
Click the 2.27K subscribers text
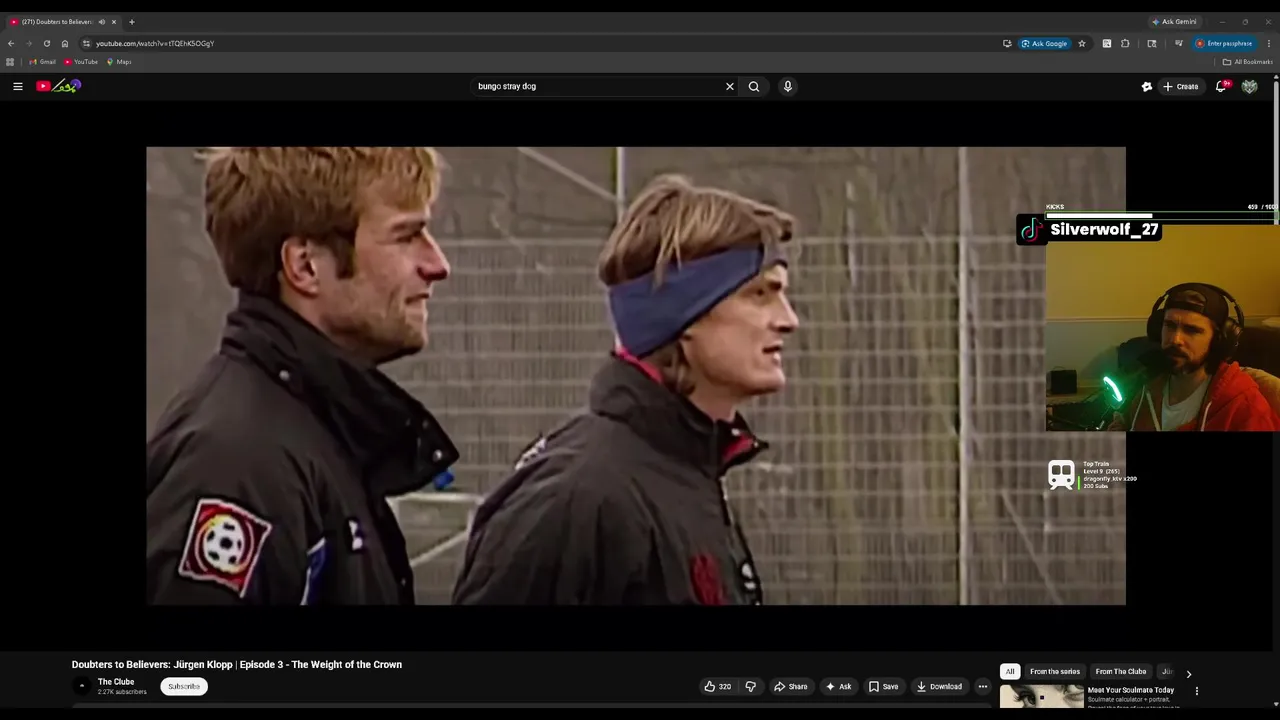click(x=122, y=692)
